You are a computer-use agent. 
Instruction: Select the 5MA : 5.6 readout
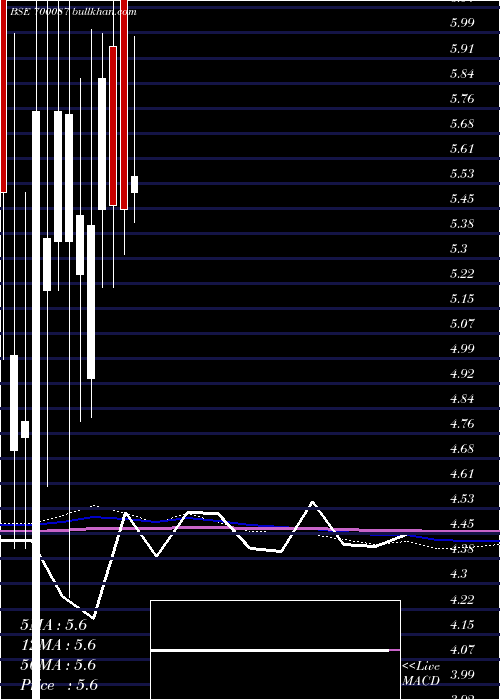pyautogui.click(x=54, y=625)
